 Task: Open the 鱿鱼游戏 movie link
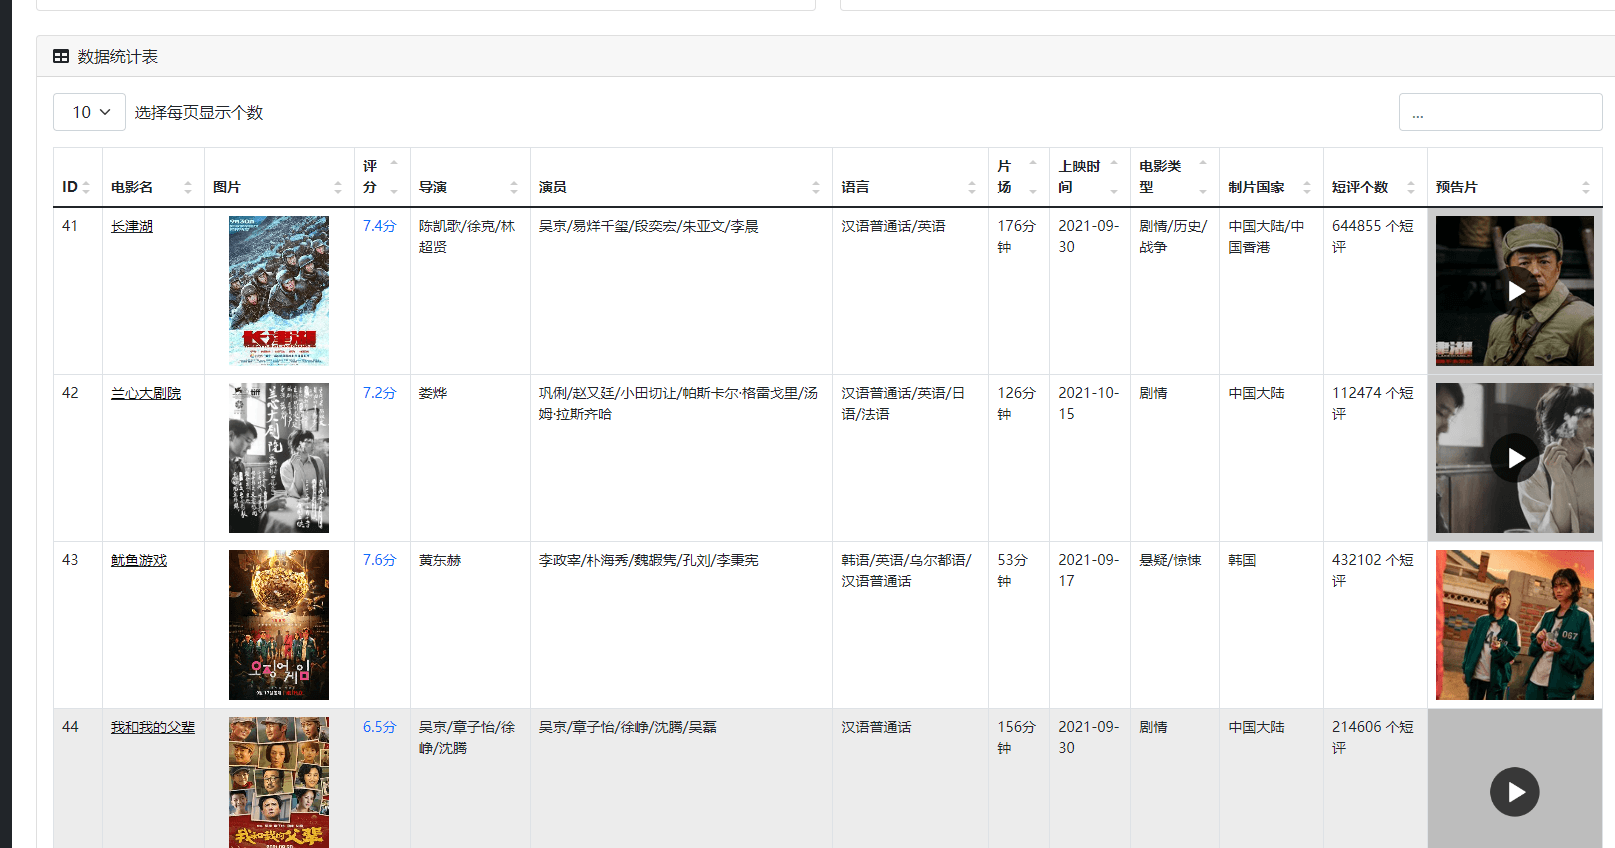point(139,561)
